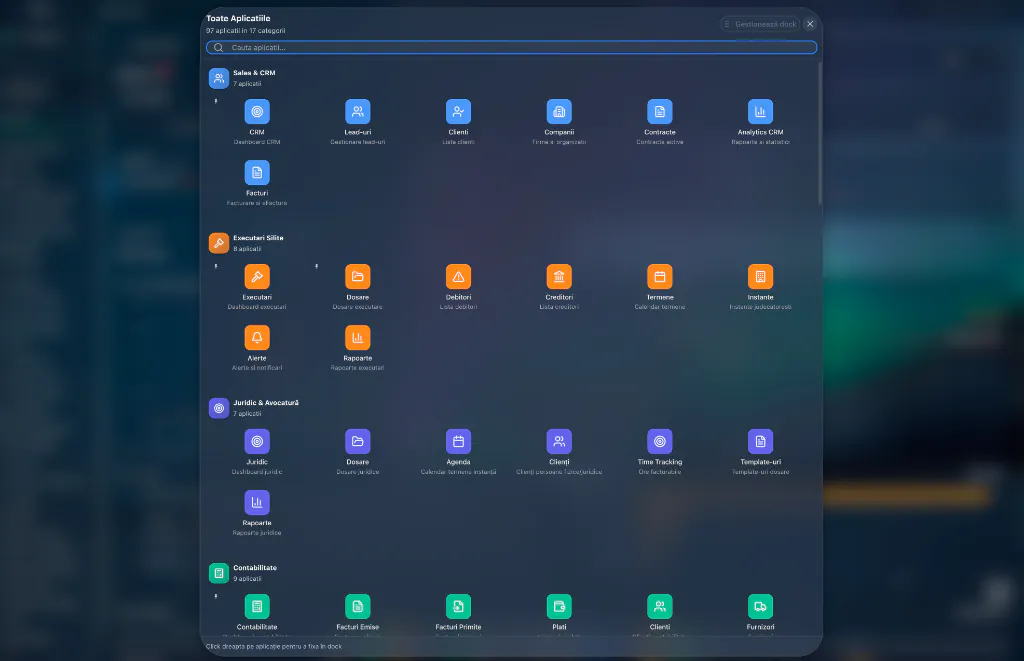Click the Sales & CRM category icon
Viewport: 1024px width, 661px height.
[x=219, y=78]
